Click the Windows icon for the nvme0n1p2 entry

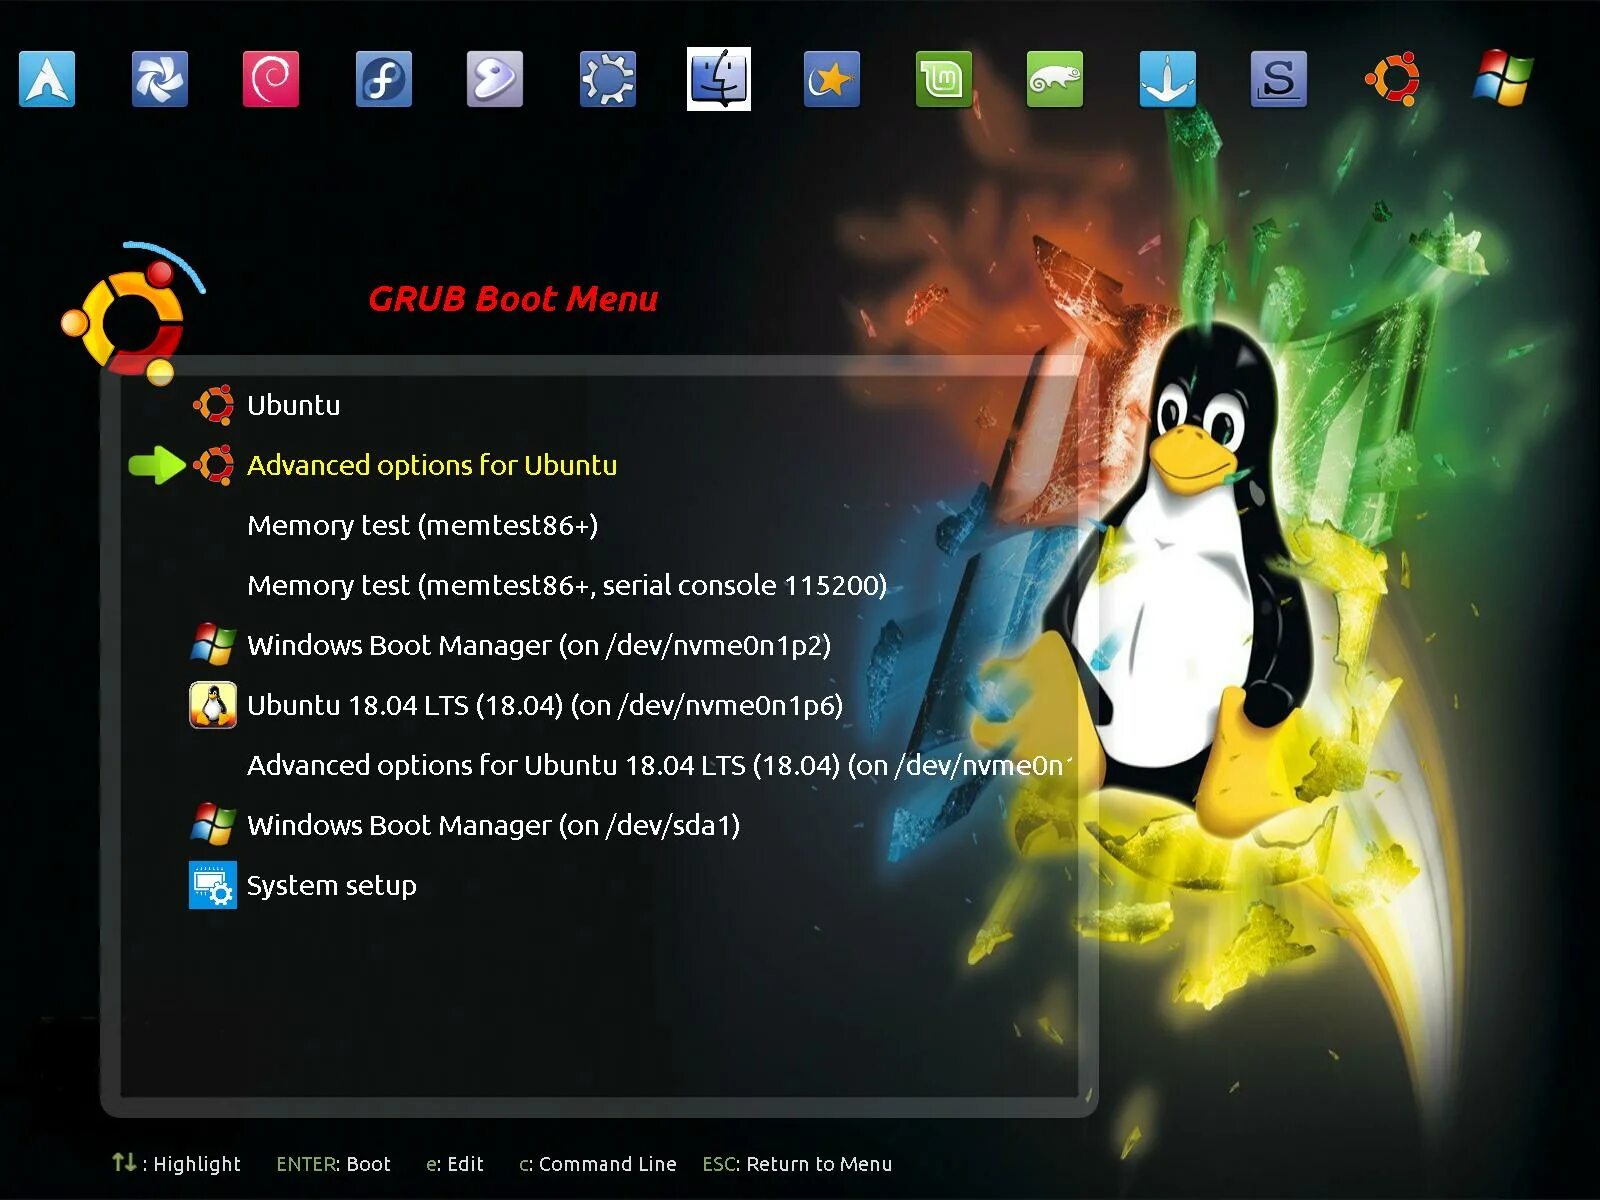(213, 645)
